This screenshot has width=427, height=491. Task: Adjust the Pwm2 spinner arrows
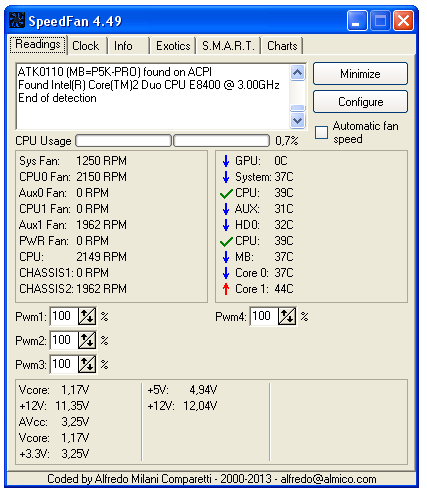(87, 340)
